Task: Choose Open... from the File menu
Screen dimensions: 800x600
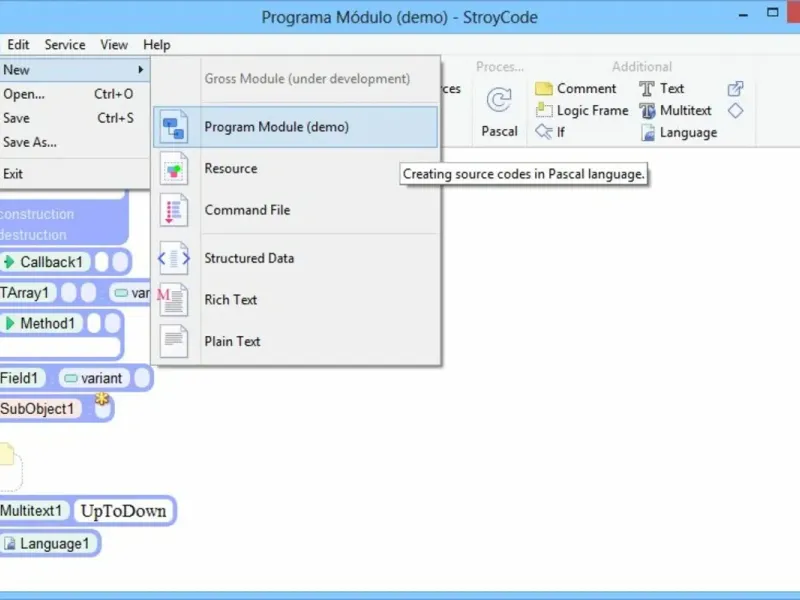Action: click(74, 94)
